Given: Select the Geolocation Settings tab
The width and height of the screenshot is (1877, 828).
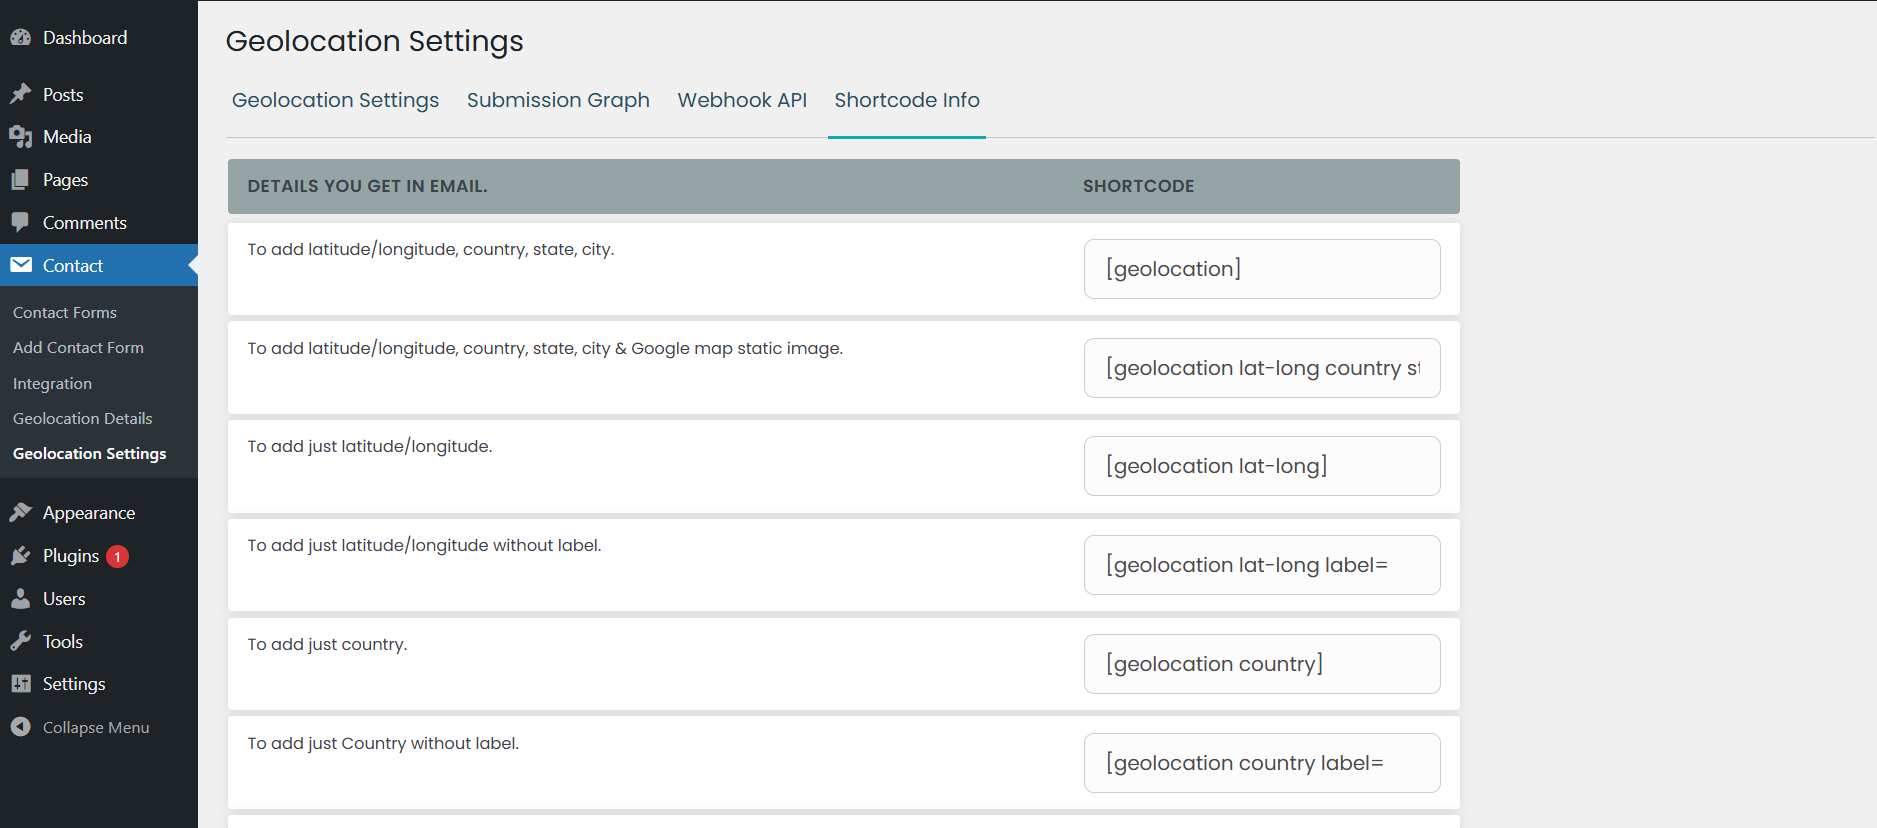Looking at the screenshot, I should click(x=335, y=100).
